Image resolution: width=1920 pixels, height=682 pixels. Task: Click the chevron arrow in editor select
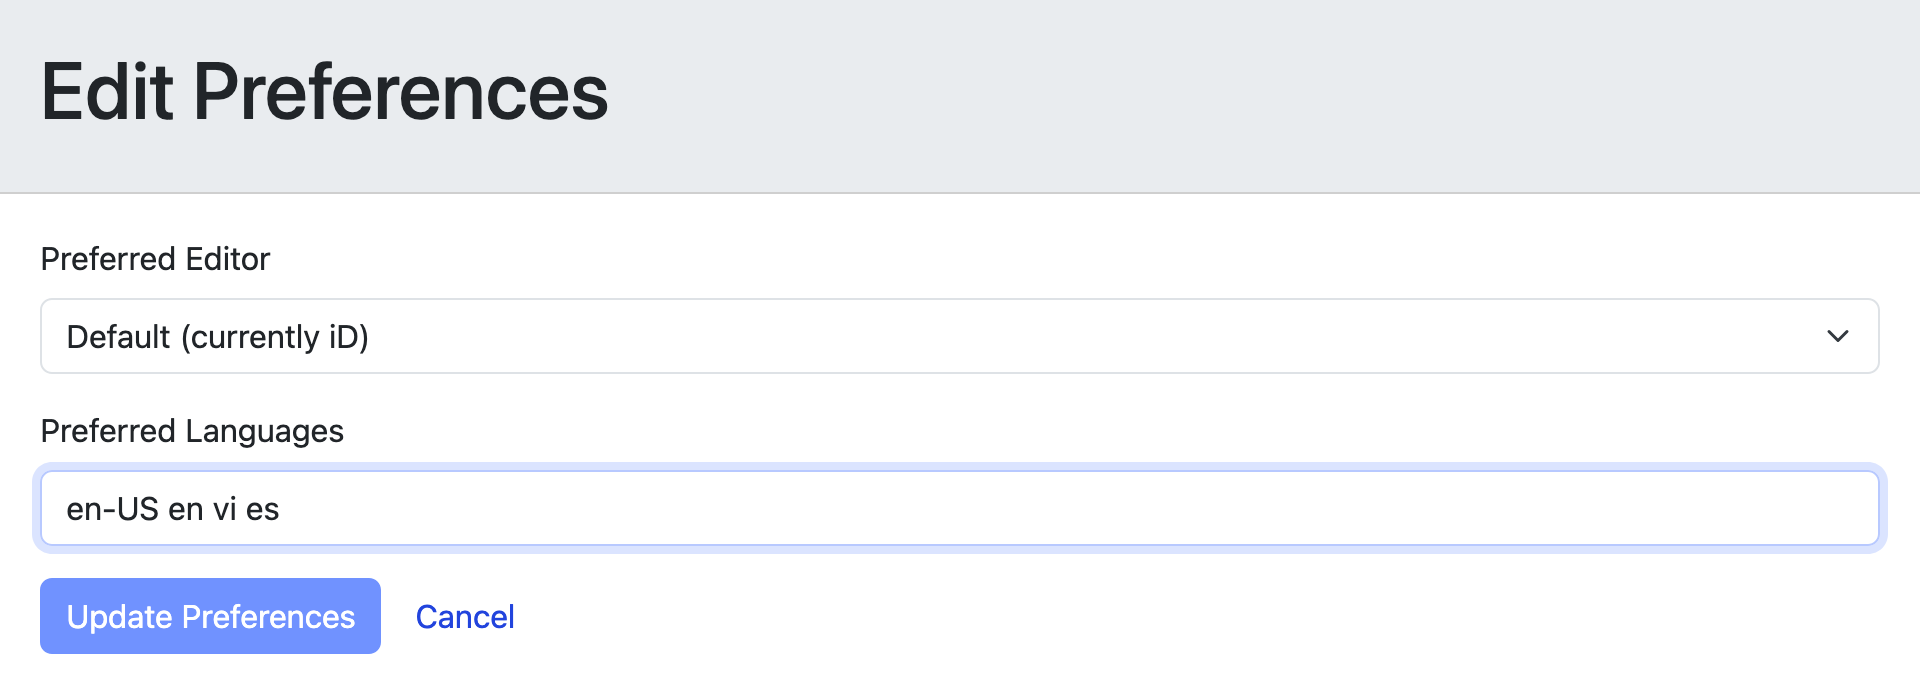tap(1837, 336)
